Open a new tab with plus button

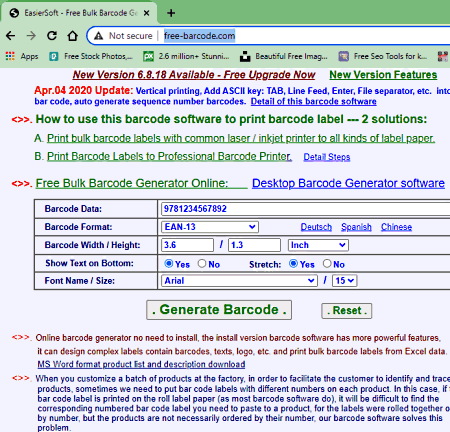click(x=171, y=13)
